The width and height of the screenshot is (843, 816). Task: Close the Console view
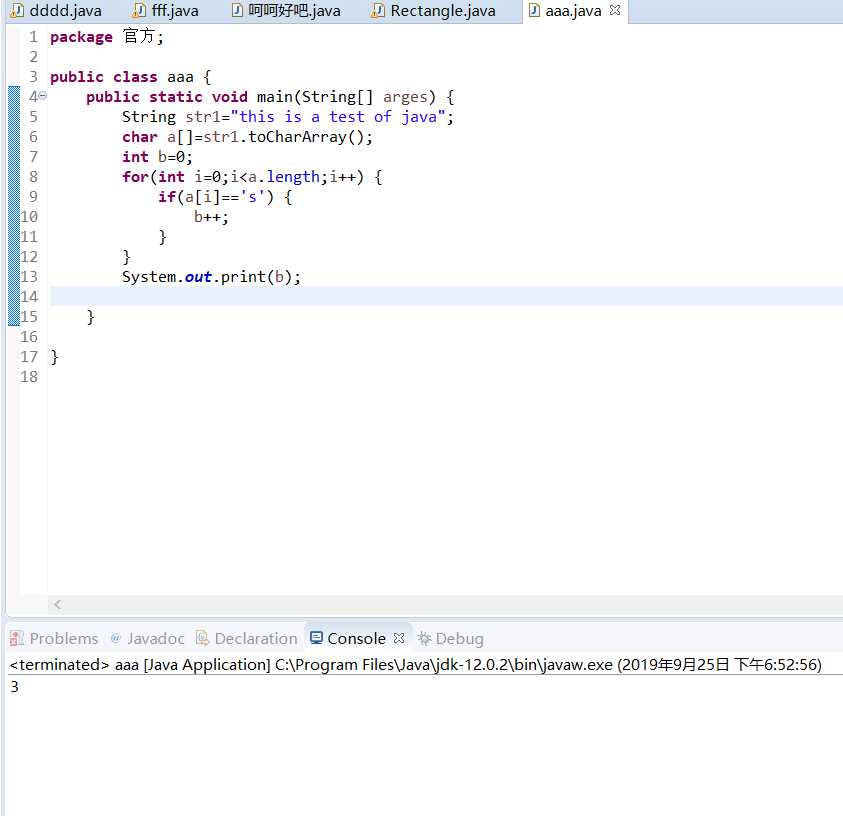pyautogui.click(x=399, y=638)
